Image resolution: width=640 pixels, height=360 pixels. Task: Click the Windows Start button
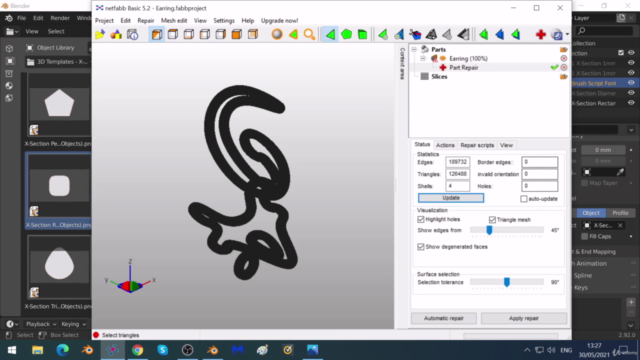tap(12, 350)
